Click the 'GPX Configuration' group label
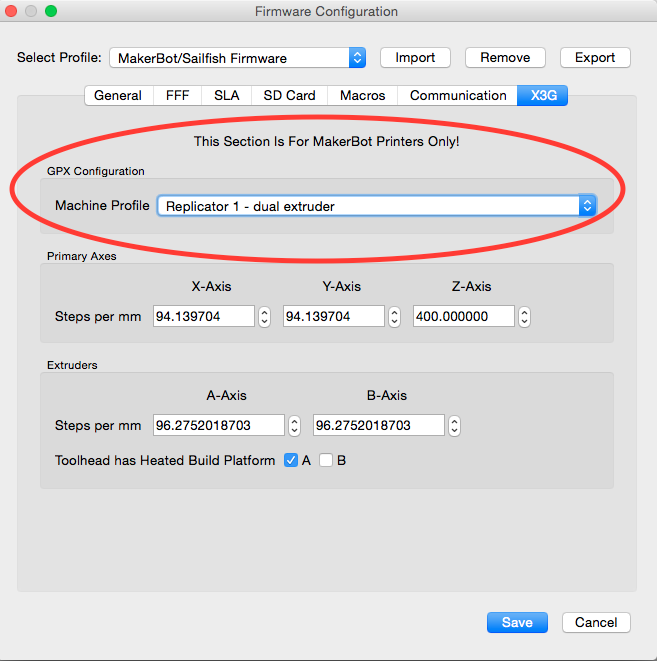 (96, 171)
